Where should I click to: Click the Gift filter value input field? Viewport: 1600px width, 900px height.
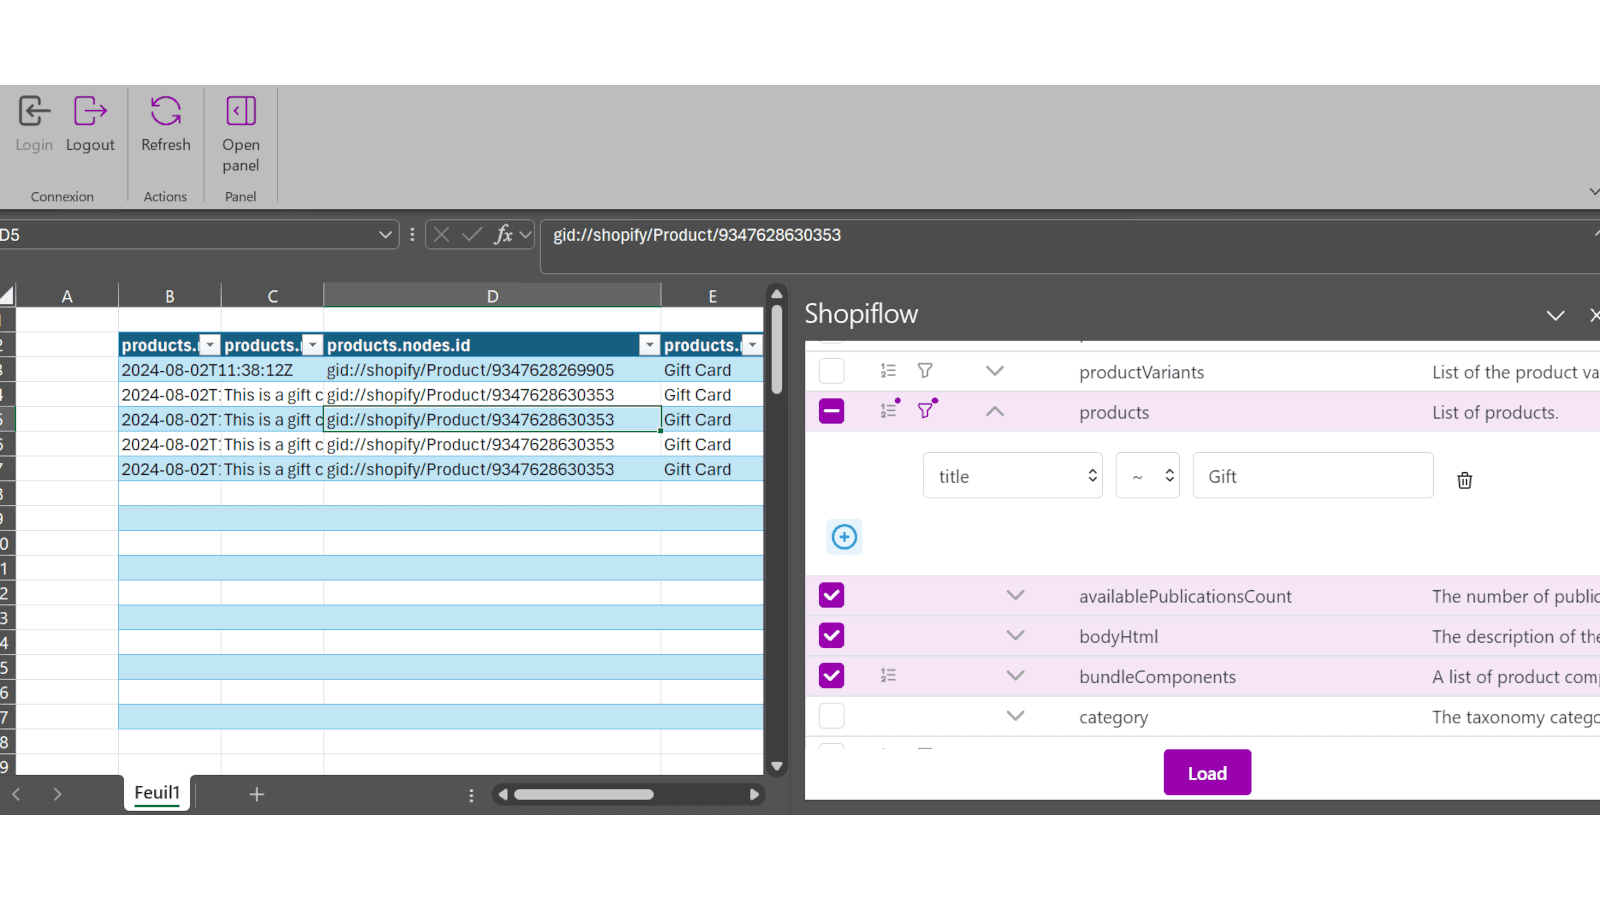[x=1312, y=476]
